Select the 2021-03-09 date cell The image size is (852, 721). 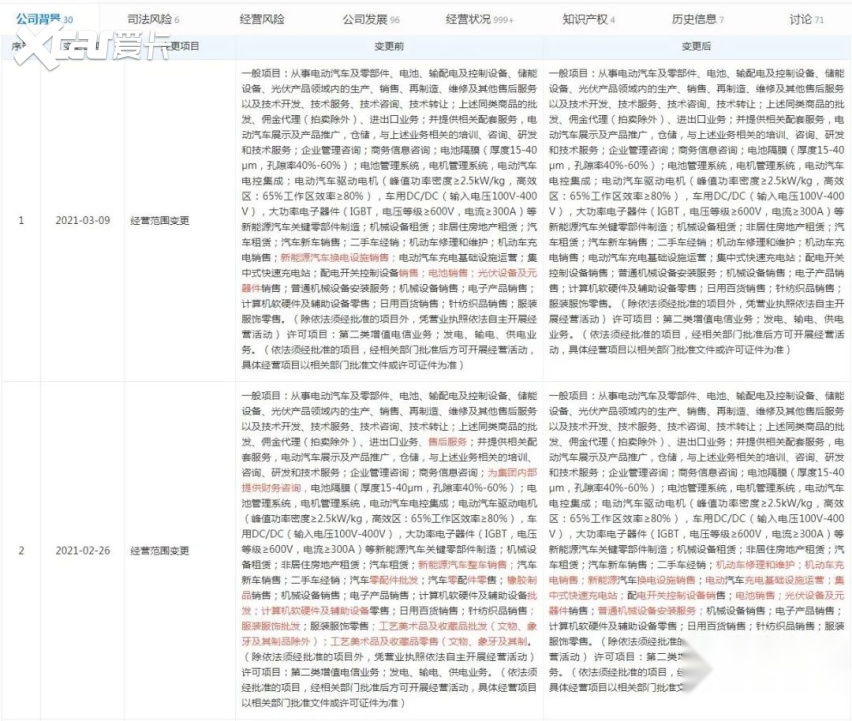click(81, 220)
